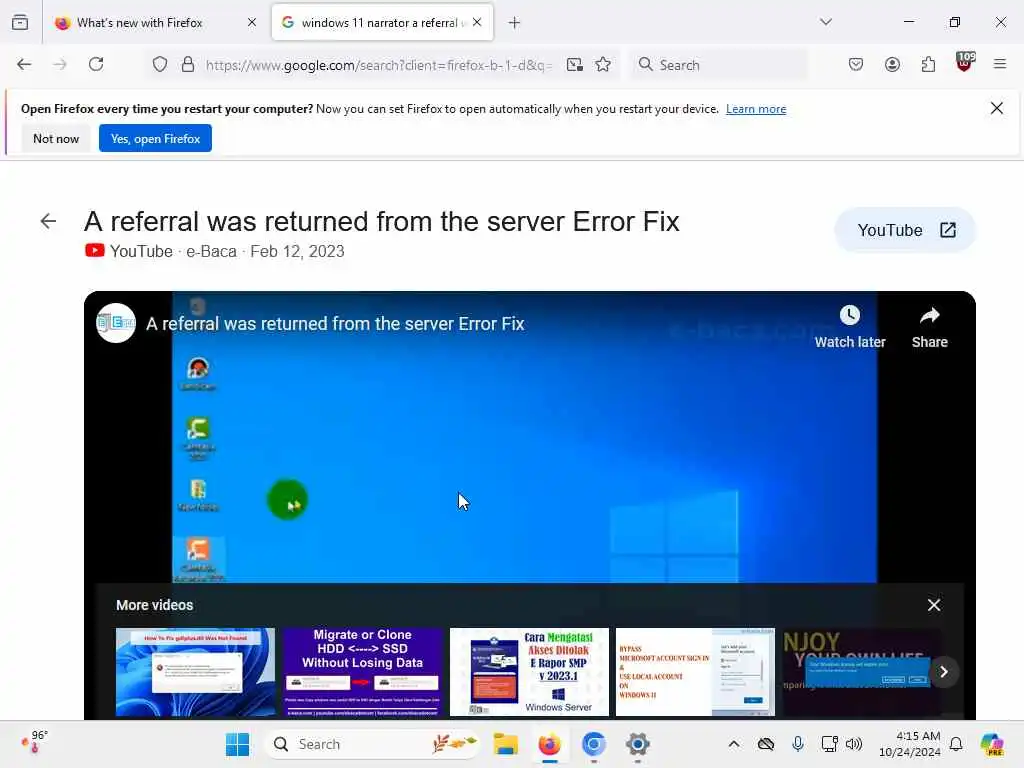Viewport: 1024px width, 768px height.
Task: Open the Learn more link
Action: pos(756,109)
